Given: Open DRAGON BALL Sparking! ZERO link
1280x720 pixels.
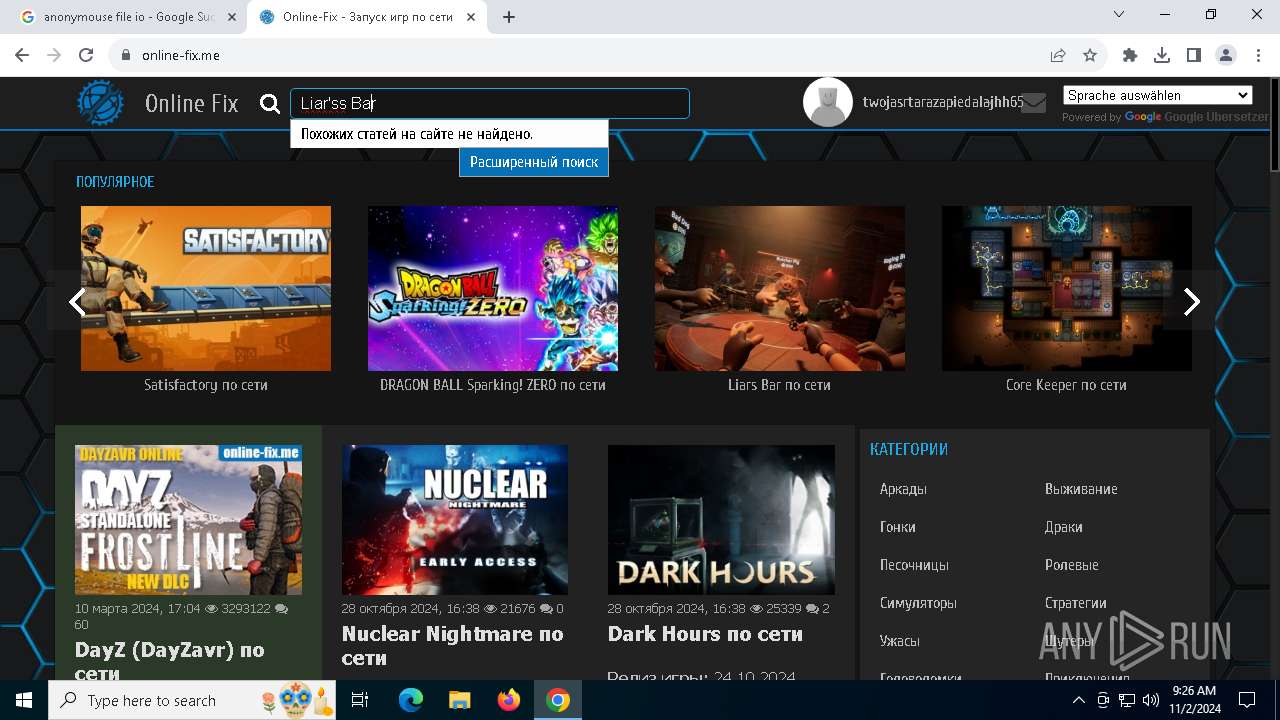Looking at the screenshot, I should click(493, 385).
